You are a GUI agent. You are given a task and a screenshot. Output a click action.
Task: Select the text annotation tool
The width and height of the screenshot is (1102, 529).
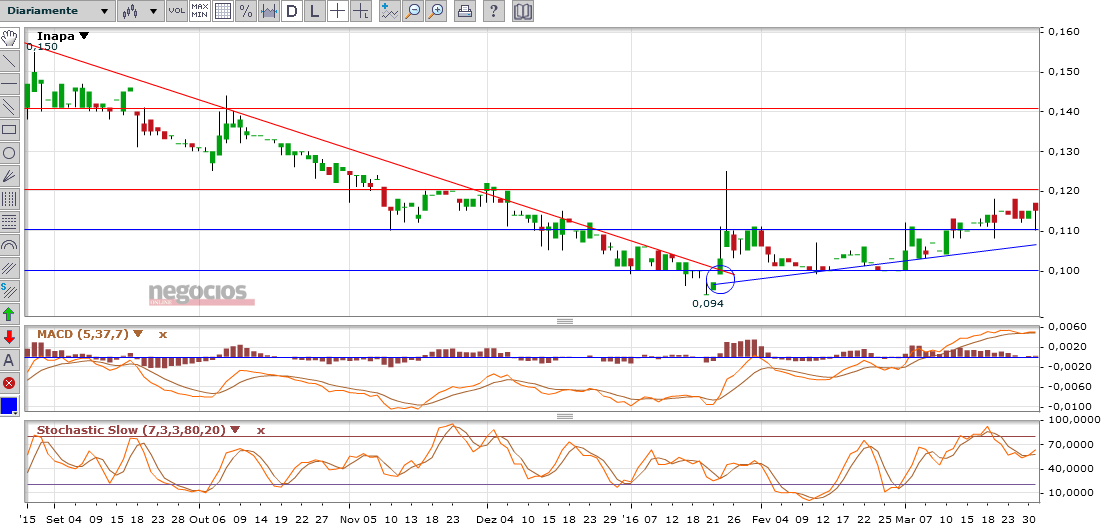(9, 360)
